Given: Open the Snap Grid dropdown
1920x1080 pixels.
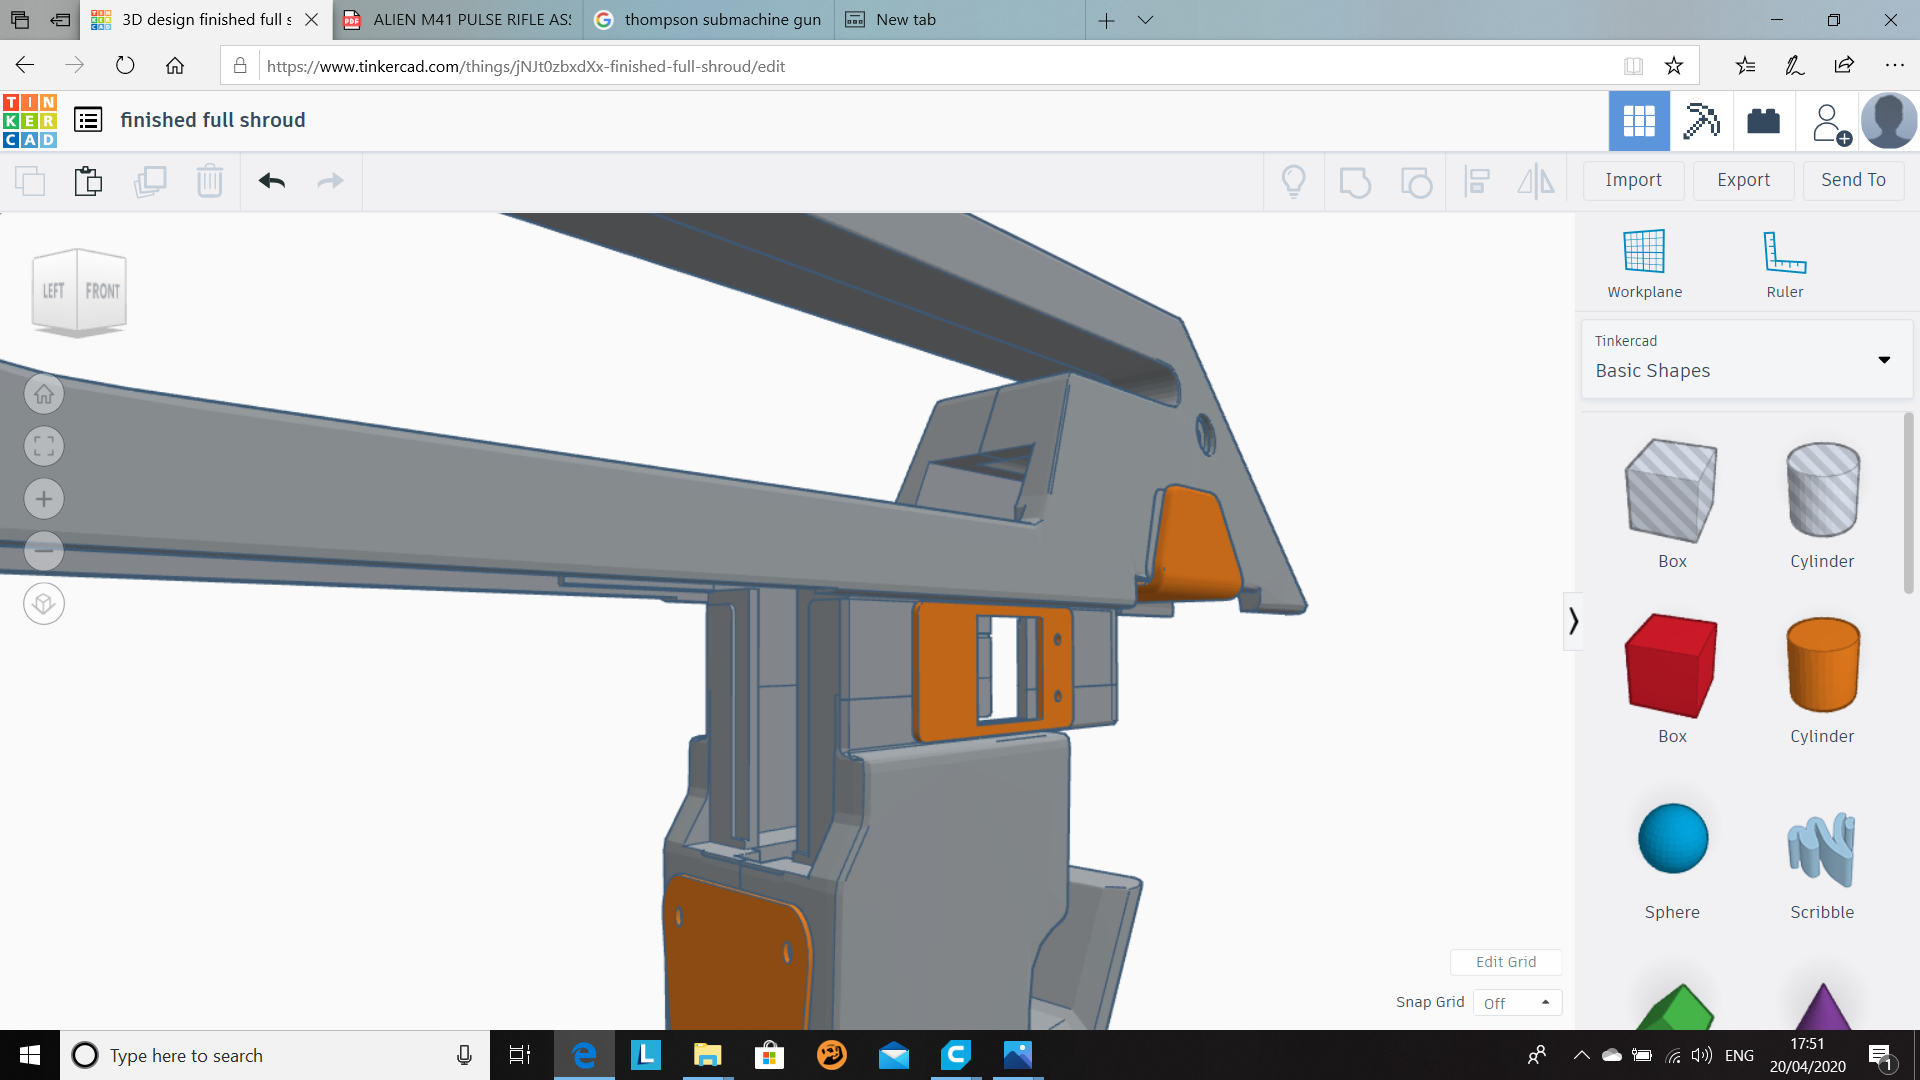Looking at the screenshot, I should pyautogui.click(x=1517, y=1003).
